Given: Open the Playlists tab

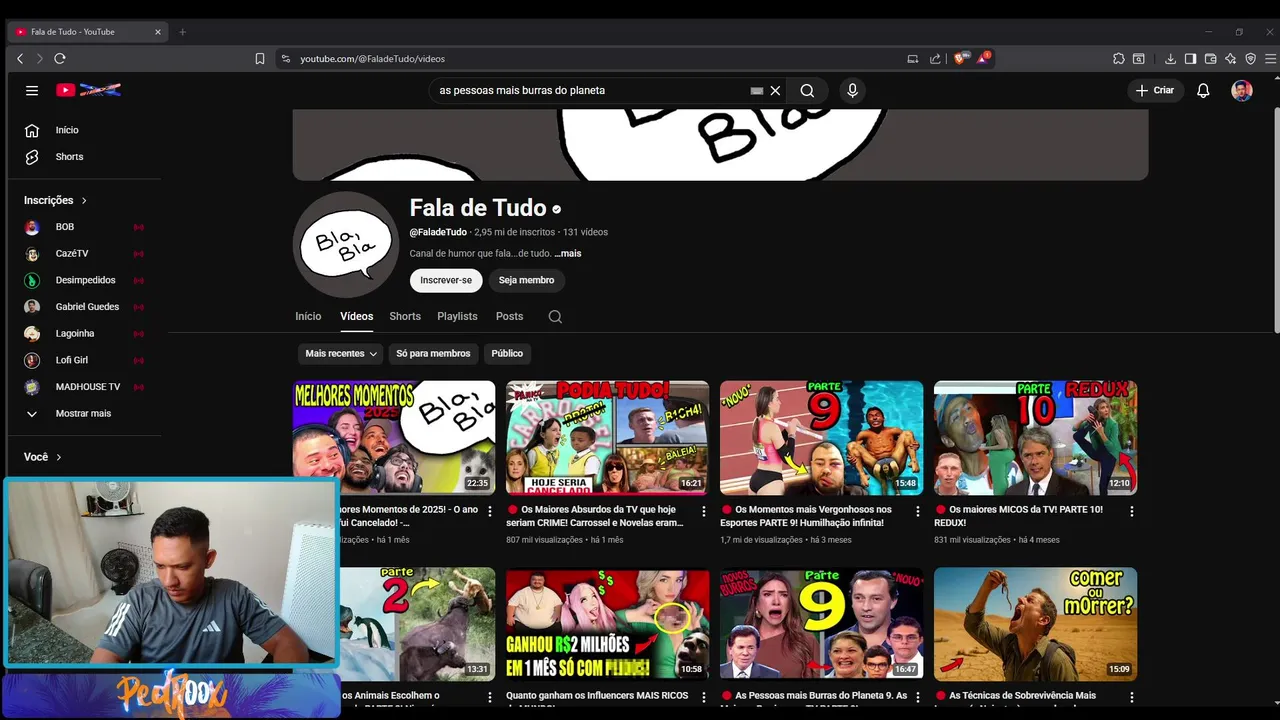Looking at the screenshot, I should pos(457,316).
